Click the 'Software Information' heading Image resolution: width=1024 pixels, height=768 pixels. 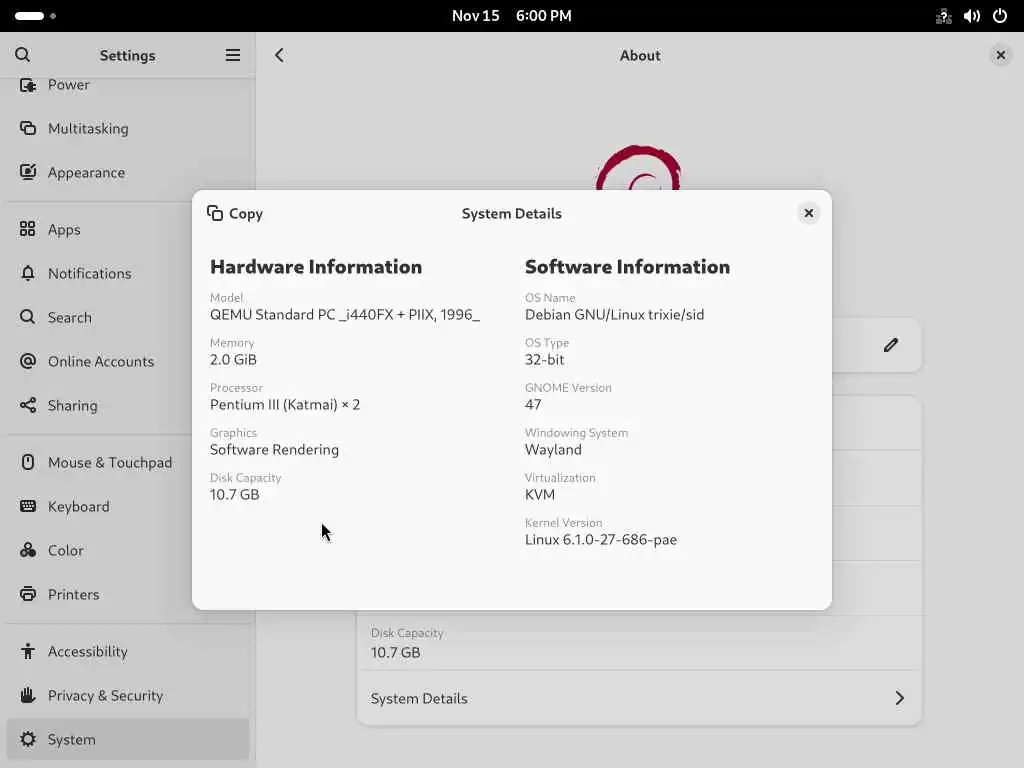pos(628,266)
